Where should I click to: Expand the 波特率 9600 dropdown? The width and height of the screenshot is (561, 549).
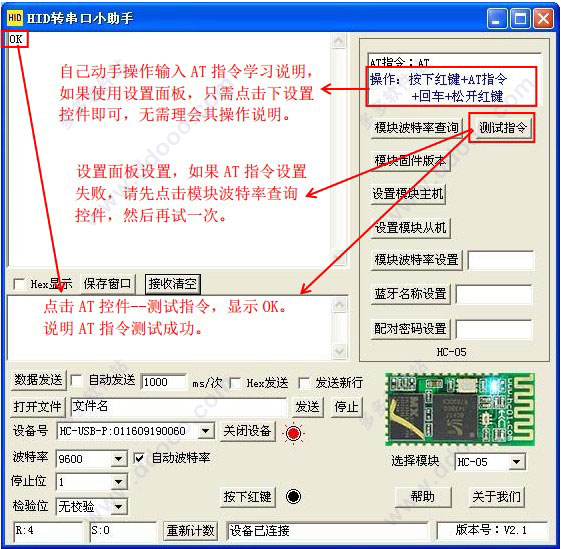click(x=118, y=459)
